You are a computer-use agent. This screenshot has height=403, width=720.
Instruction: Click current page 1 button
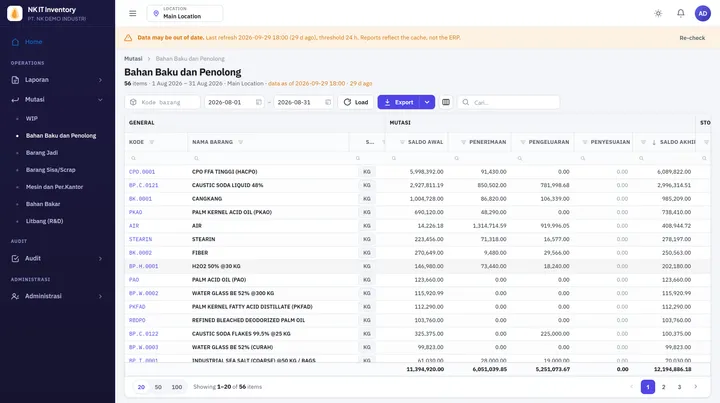click(x=647, y=386)
